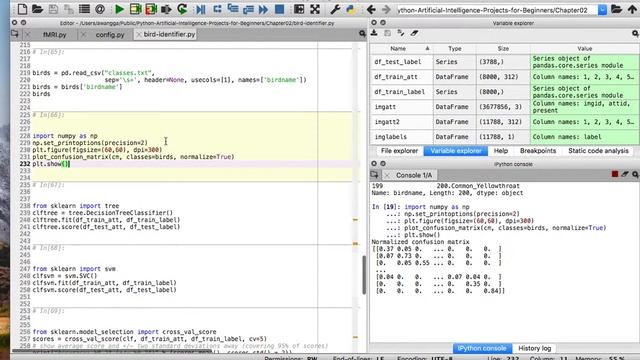Viewport: 640px width, 360px height.
Task: Interrupt kernel red stop button
Action: pos(615,174)
